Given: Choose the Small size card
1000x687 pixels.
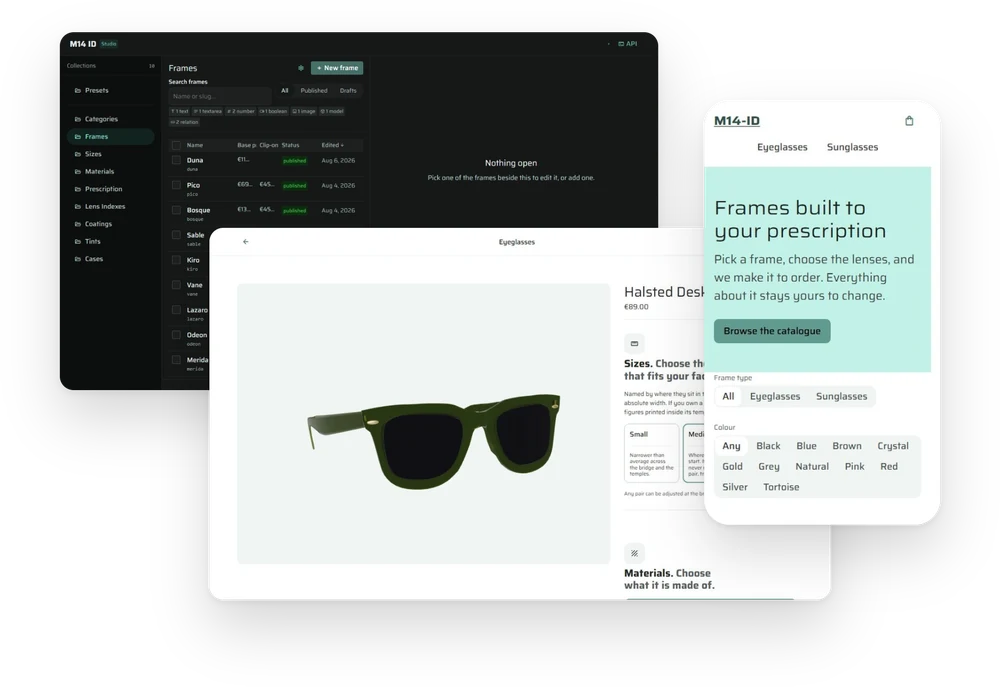Looking at the screenshot, I should click(x=651, y=452).
